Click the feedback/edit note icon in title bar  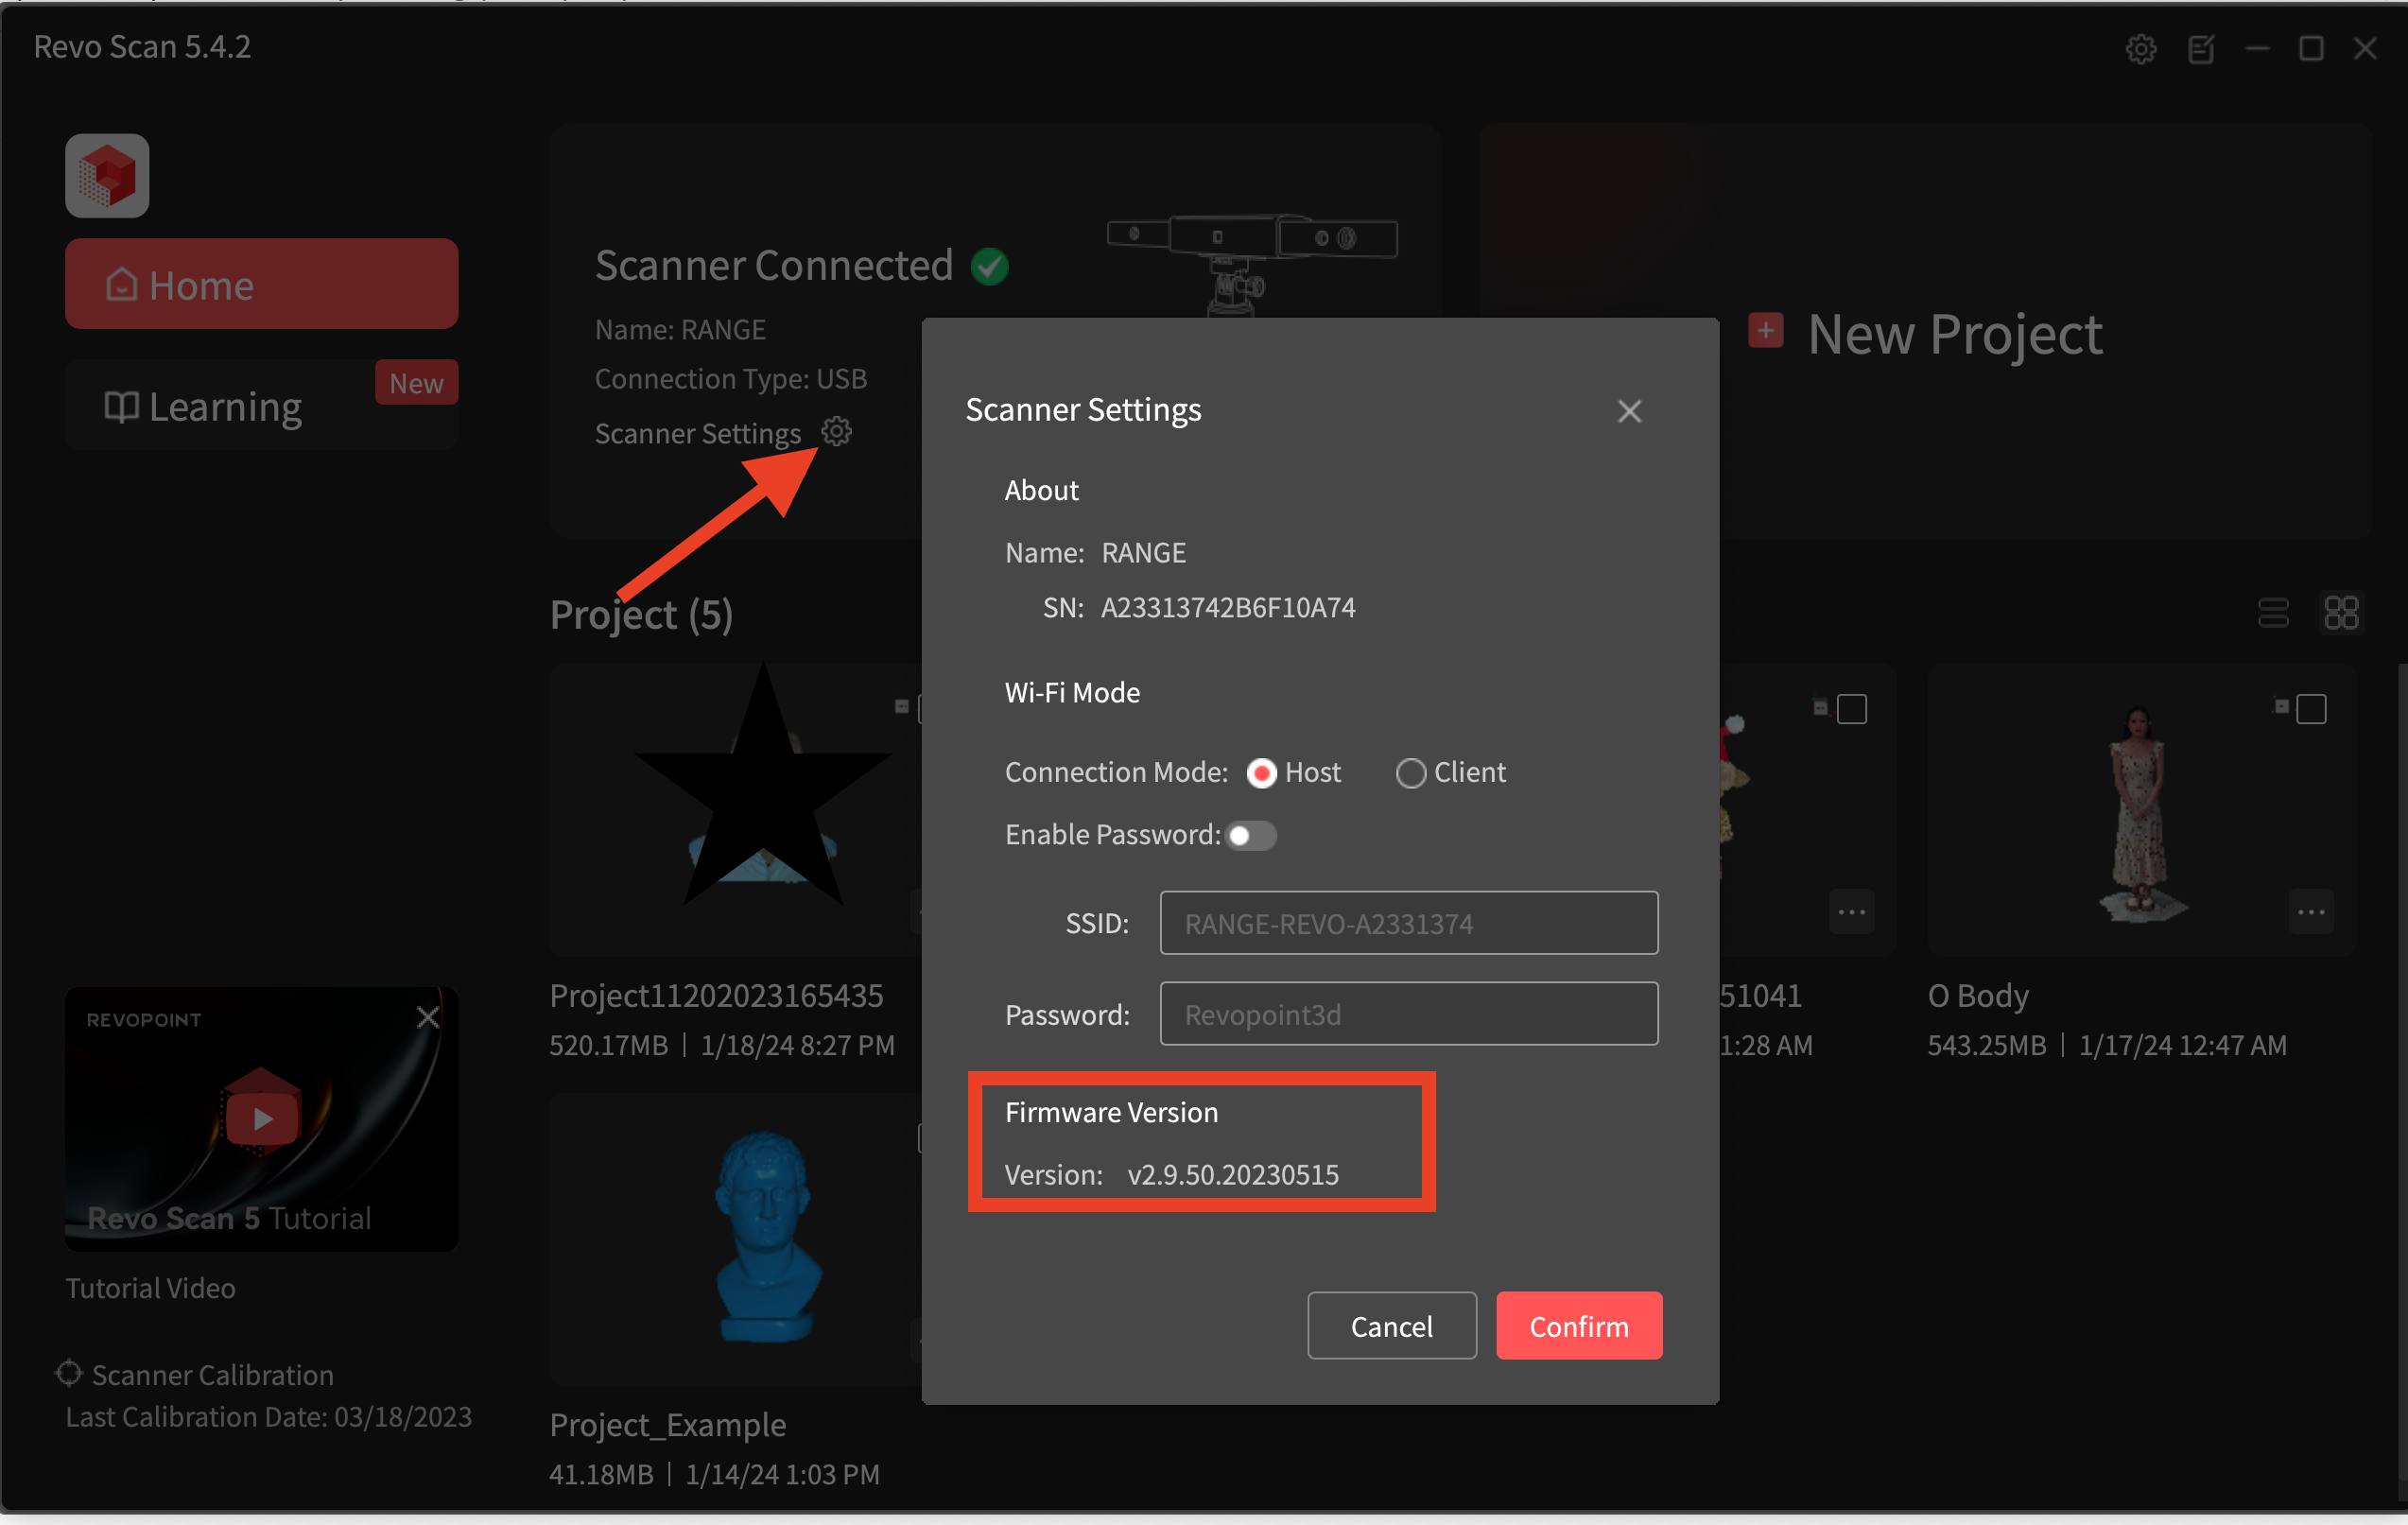pyautogui.click(x=2200, y=47)
